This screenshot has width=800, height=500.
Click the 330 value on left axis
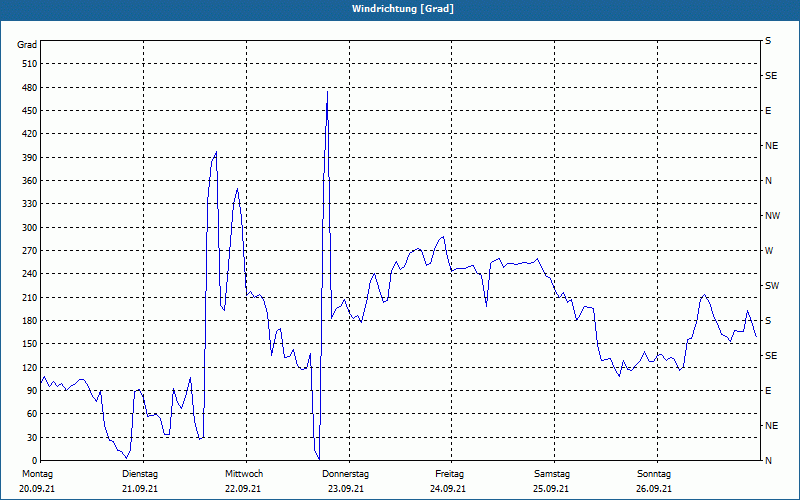click(30, 204)
